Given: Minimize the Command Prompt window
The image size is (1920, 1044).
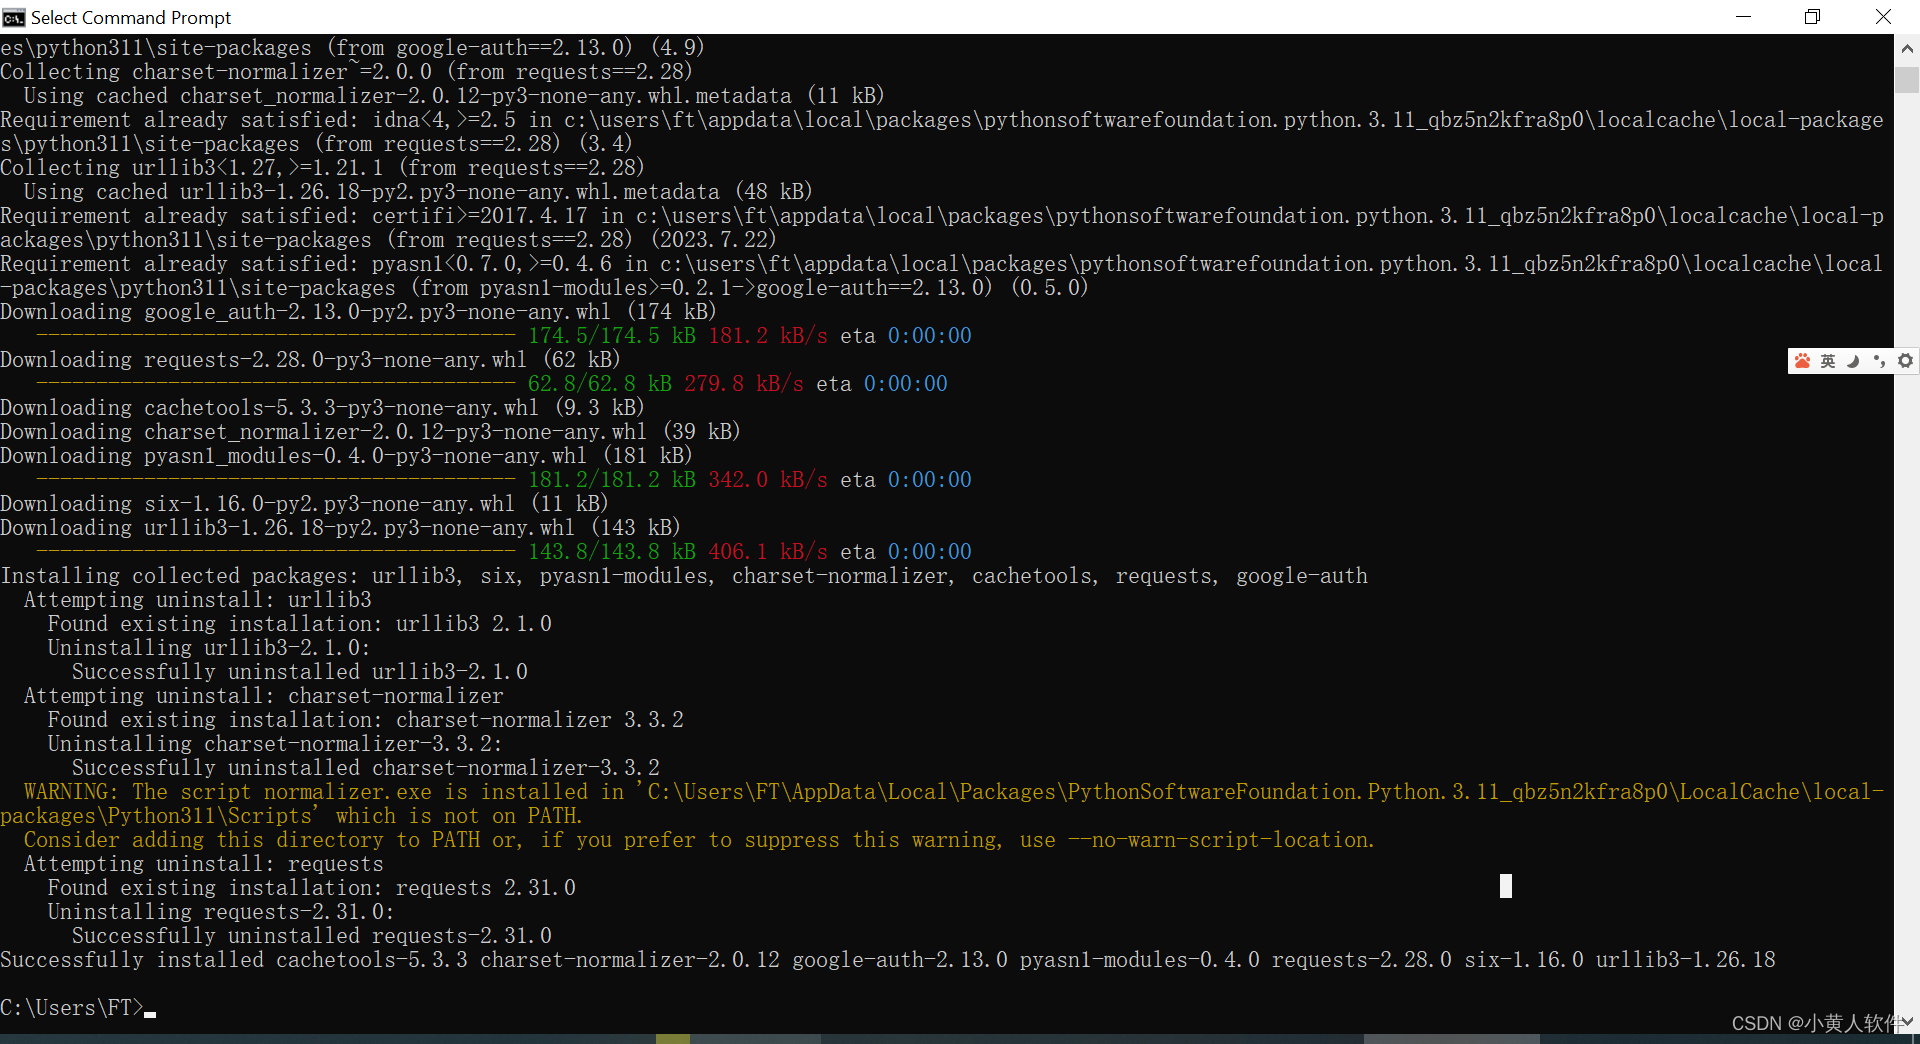Looking at the screenshot, I should click(x=1743, y=17).
